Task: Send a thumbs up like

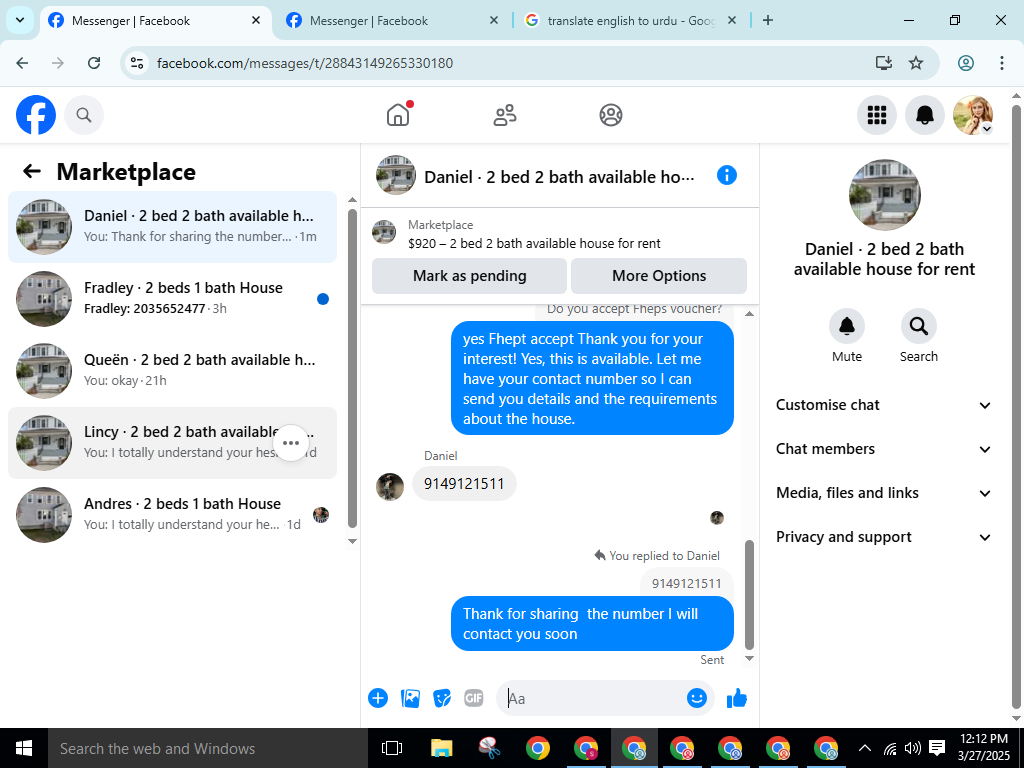Action: click(737, 698)
